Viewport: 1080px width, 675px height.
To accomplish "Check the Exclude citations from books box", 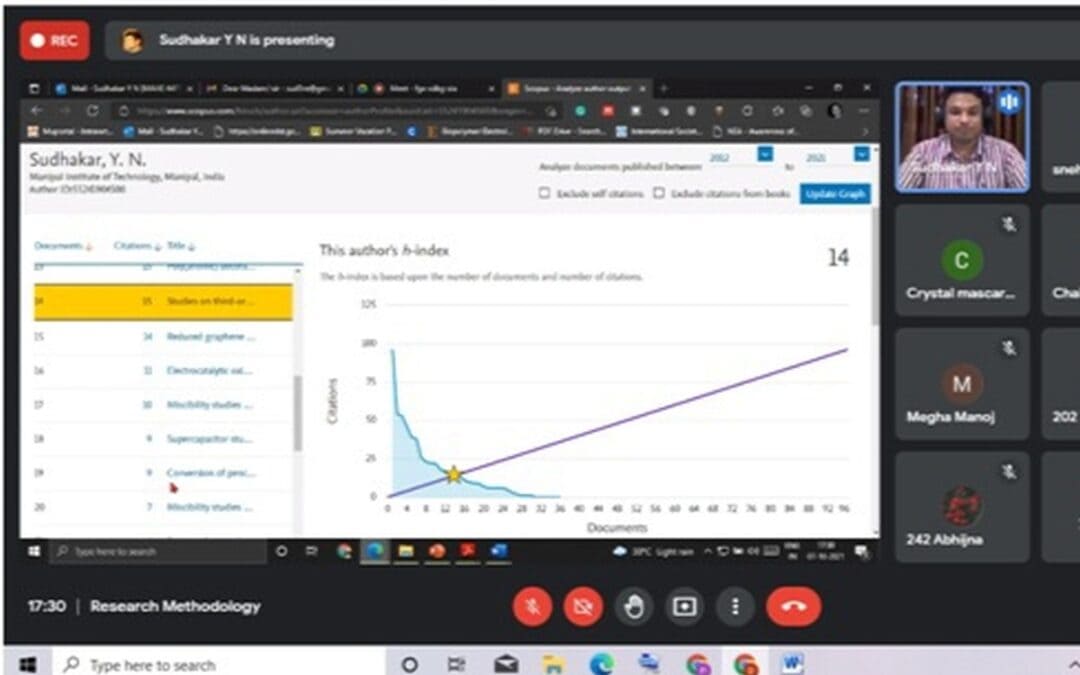I will pos(659,194).
